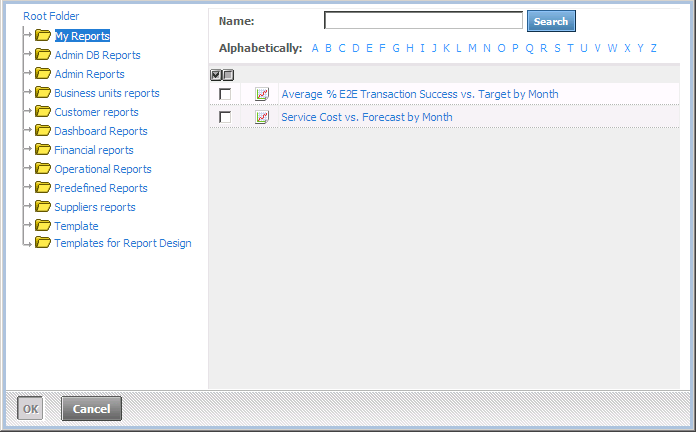Filter alphabetically by letter G

tap(396, 48)
